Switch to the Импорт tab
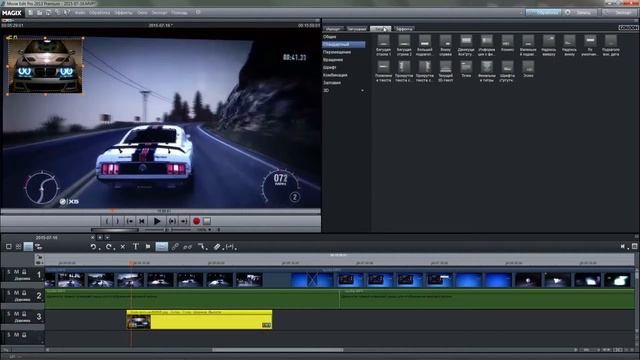Viewport: 640px width, 360px height. (x=333, y=29)
